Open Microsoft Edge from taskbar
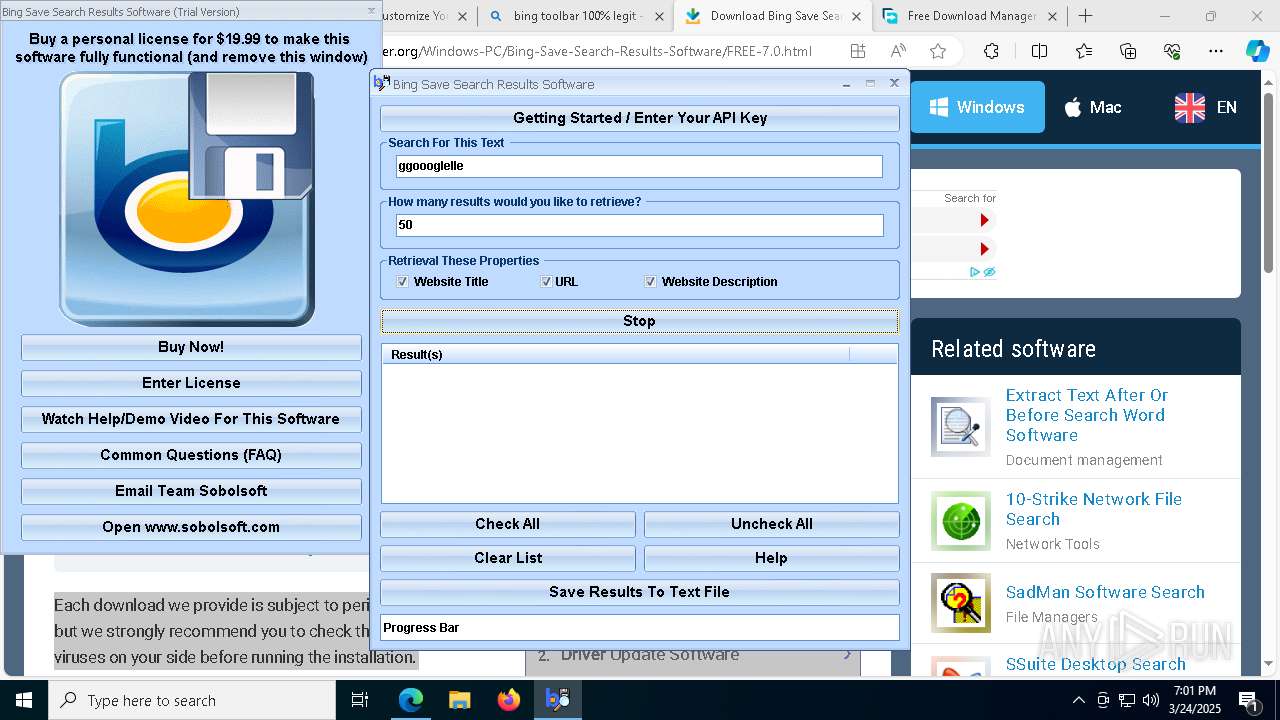This screenshot has width=1280, height=720. point(411,700)
